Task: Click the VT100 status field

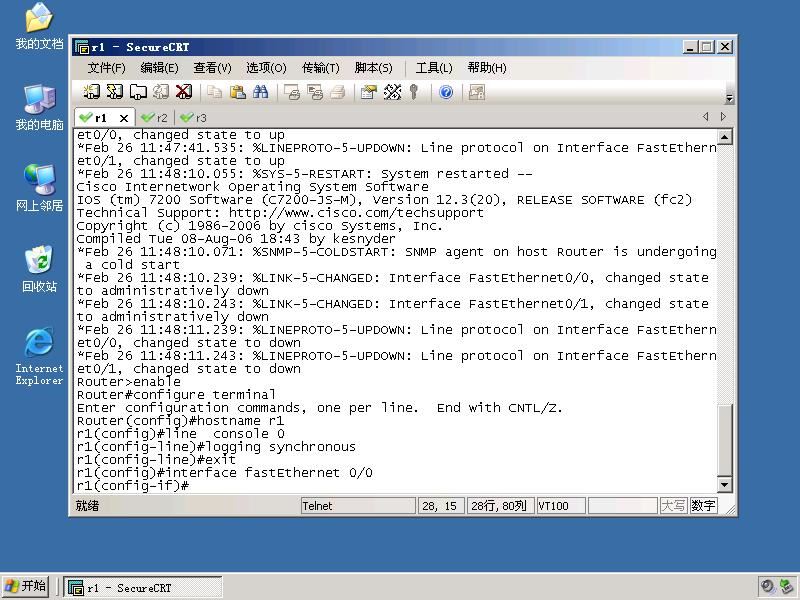Action: [561, 506]
